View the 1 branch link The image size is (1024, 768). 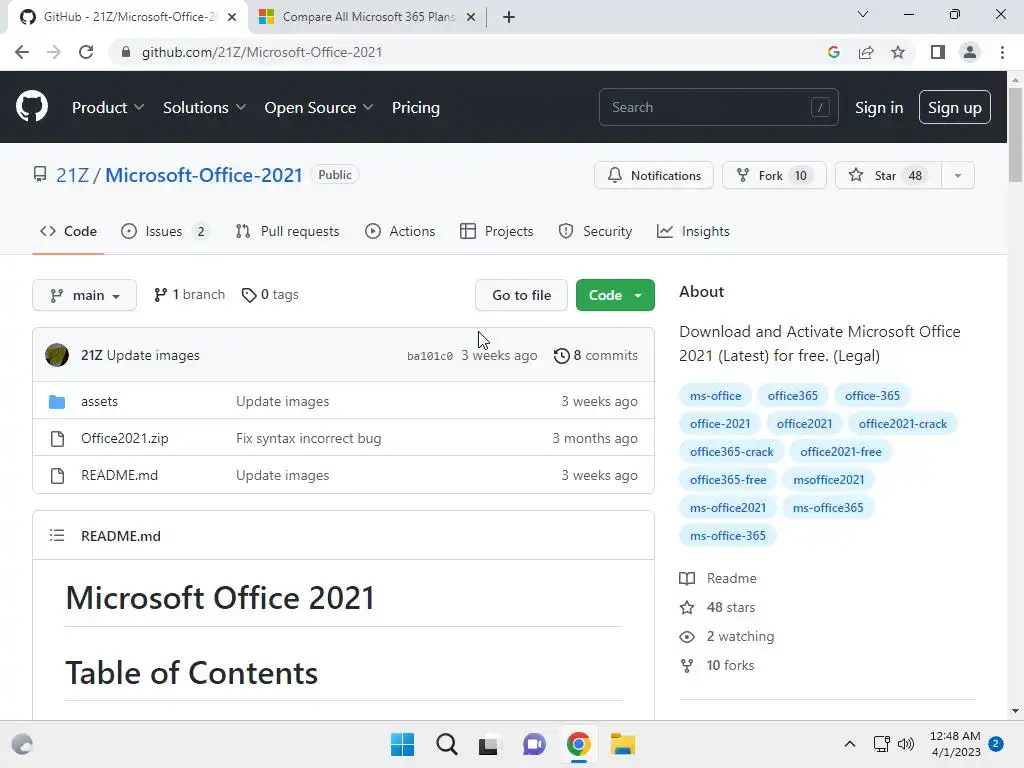(189, 295)
